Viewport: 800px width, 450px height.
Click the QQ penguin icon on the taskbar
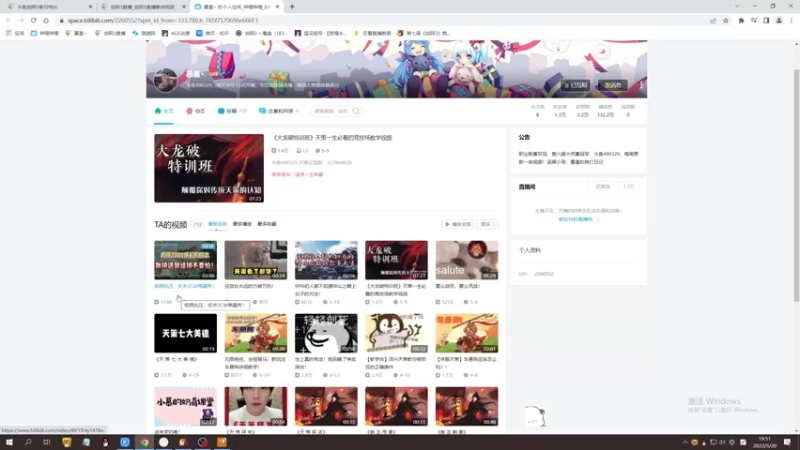coord(106,442)
